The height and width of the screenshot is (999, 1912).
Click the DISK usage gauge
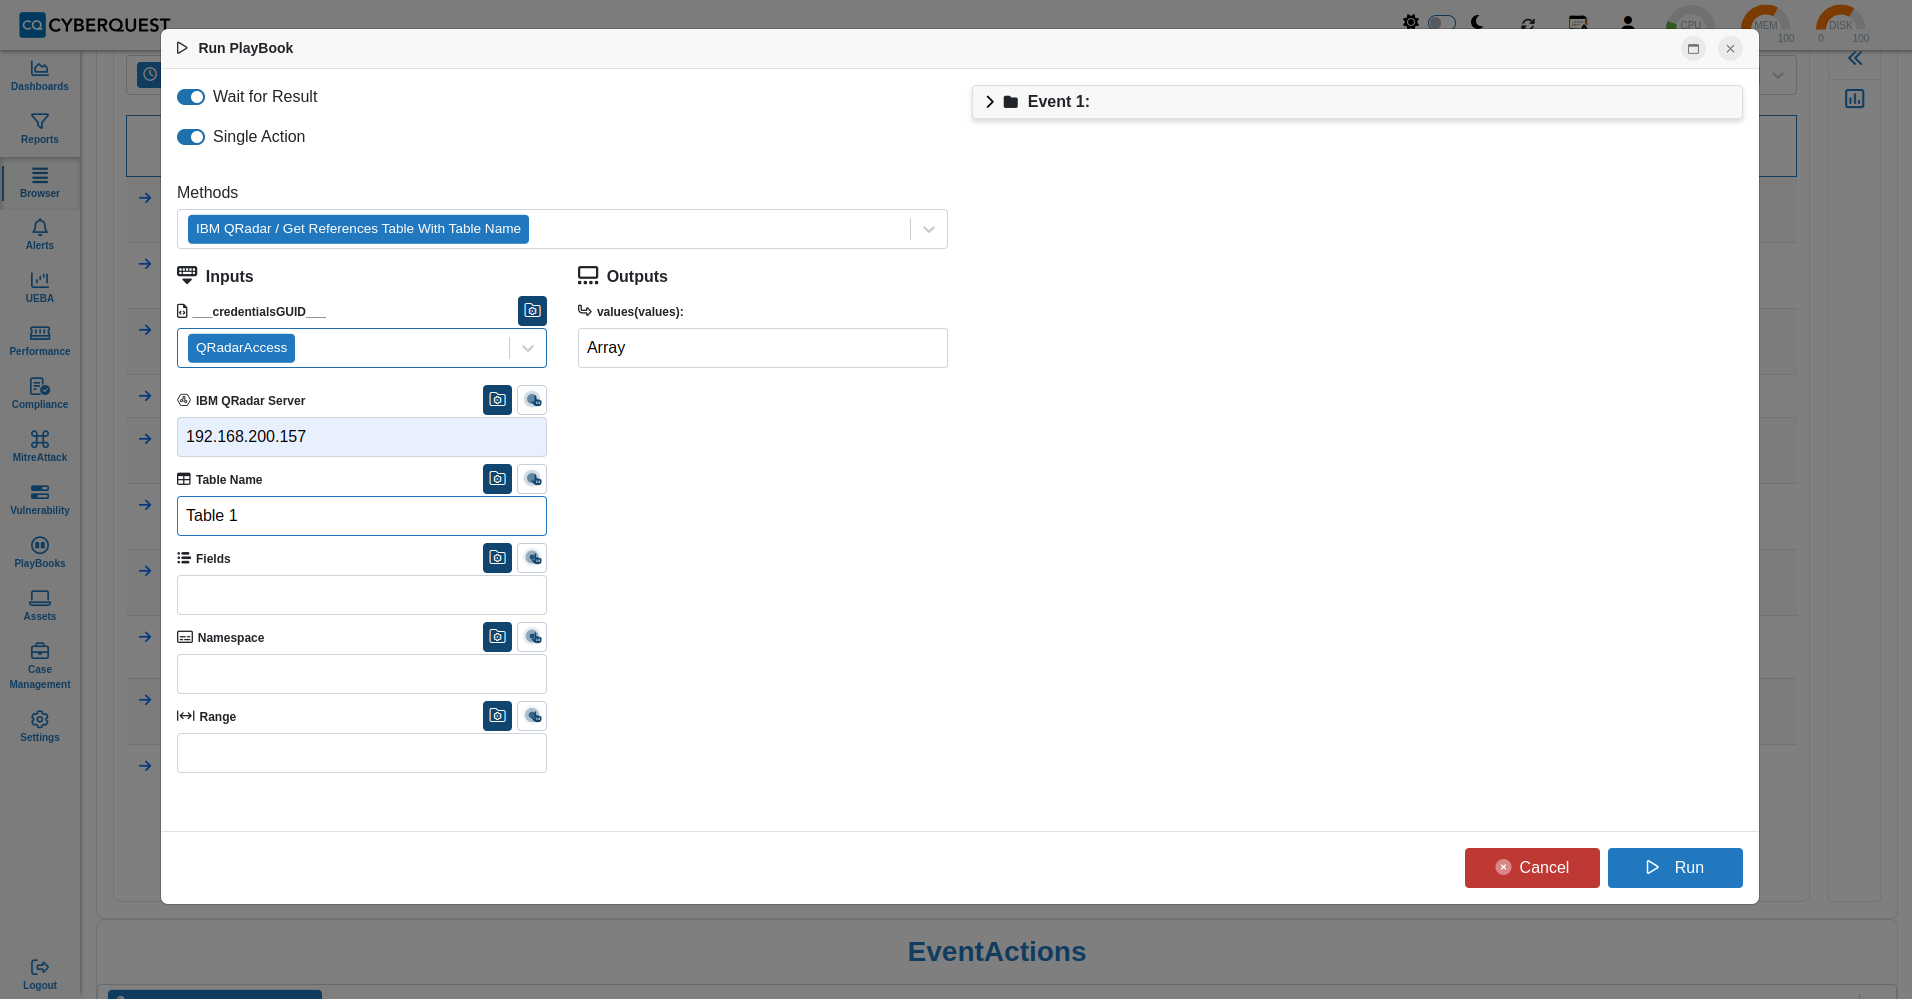pyautogui.click(x=1841, y=24)
